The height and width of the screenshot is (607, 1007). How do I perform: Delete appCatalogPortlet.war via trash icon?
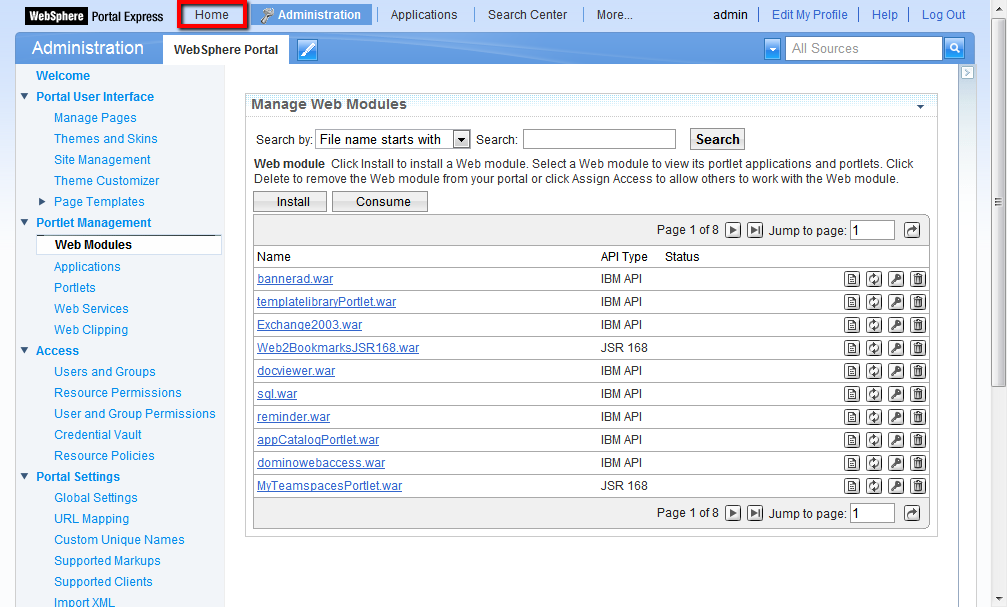[918, 440]
